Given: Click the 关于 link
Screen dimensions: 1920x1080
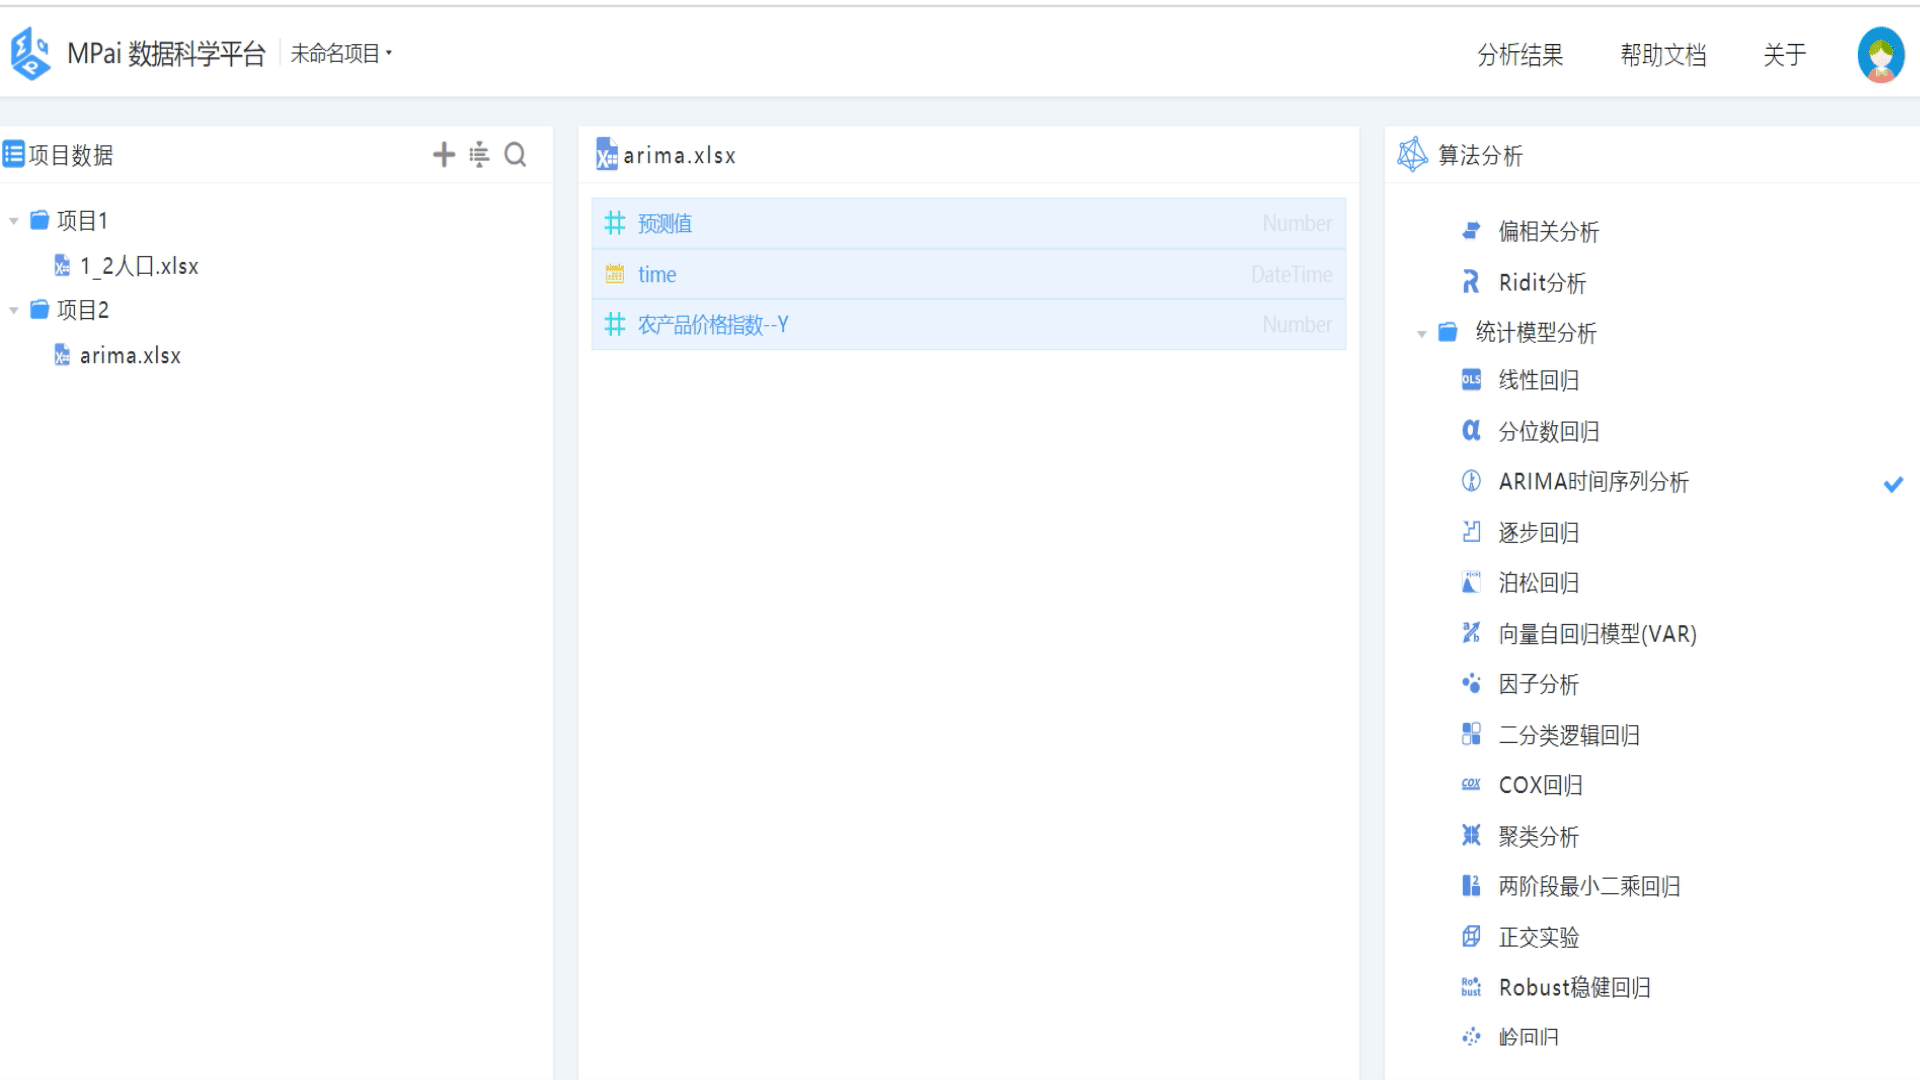Looking at the screenshot, I should pos(1784,55).
